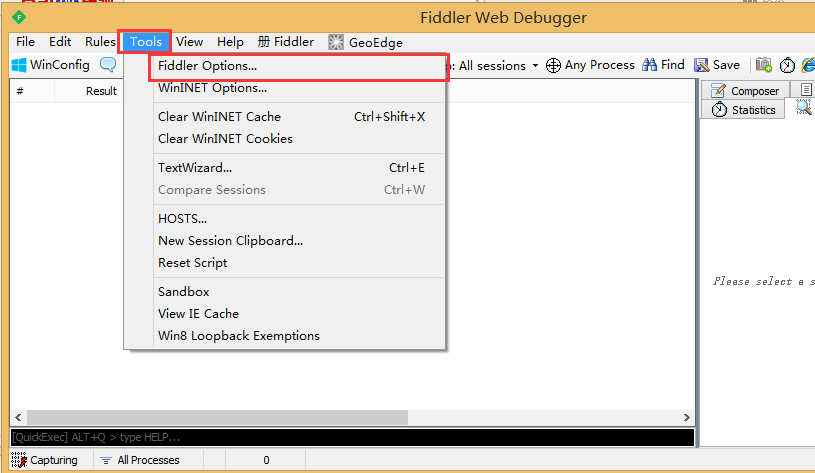Choose Clear WinINET Cookies
The width and height of the screenshot is (815, 473).
[299, 139]
